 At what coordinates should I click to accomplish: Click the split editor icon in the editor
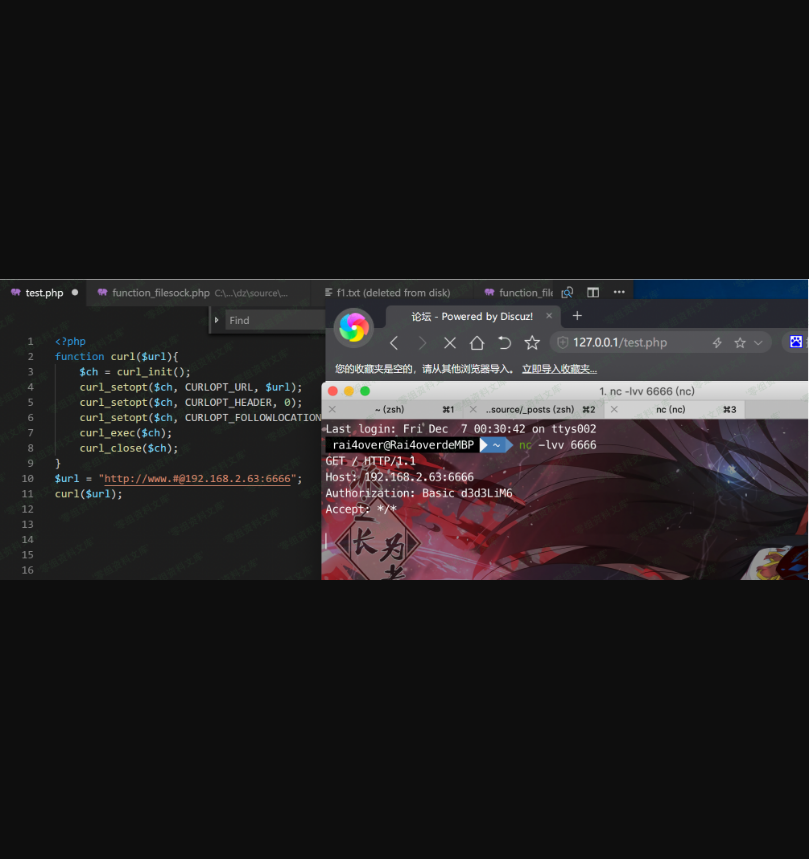tap(593, 292)
